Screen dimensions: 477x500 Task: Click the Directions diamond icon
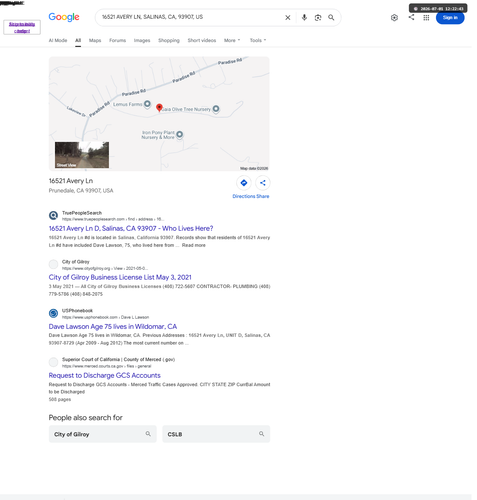tap(244, 183)
